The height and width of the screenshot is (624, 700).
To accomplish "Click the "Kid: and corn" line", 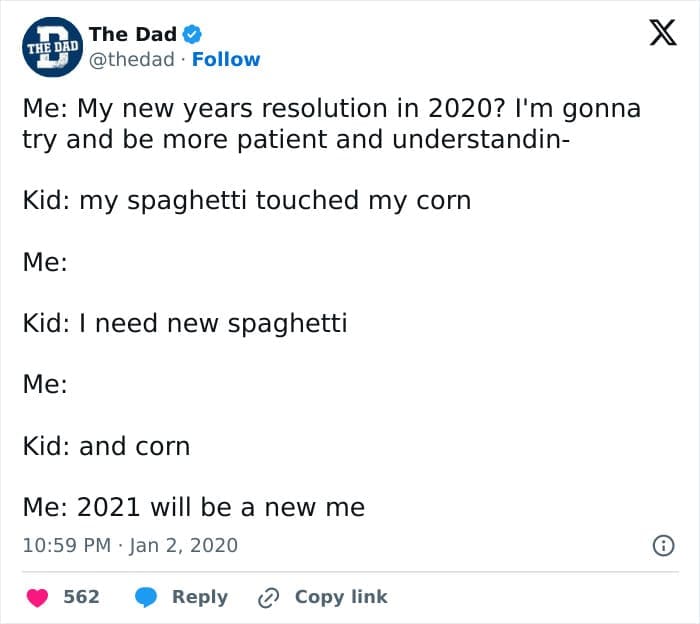I will pyautogui.click(x=106, y=446).
